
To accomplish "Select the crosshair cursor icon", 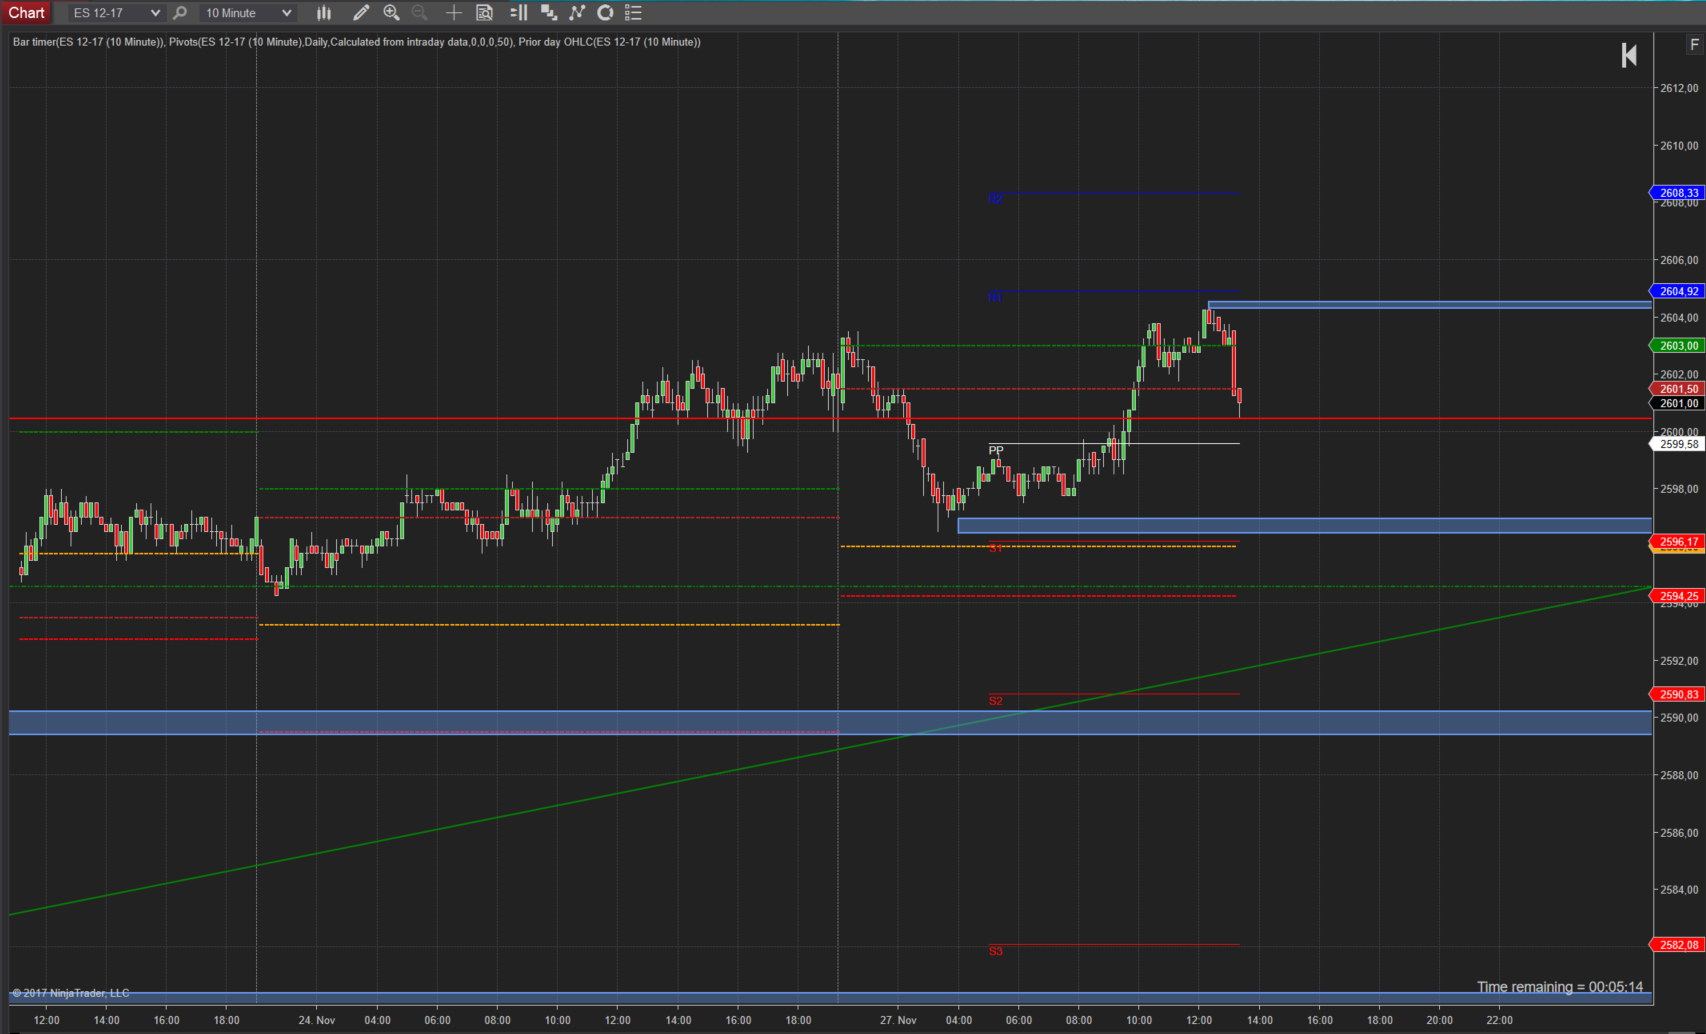I will point(453,13).
